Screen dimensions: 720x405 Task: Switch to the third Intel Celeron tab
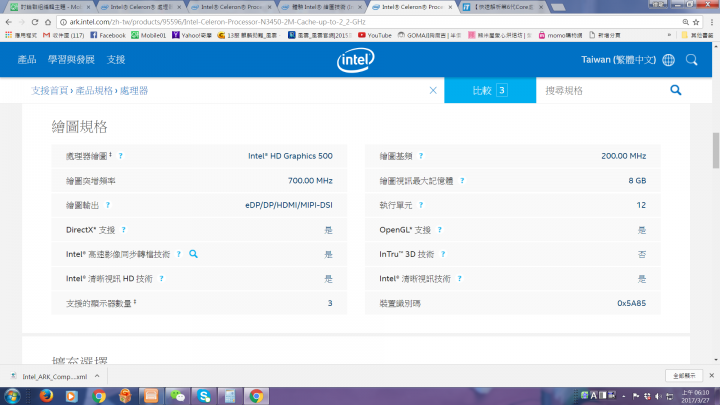231,7
